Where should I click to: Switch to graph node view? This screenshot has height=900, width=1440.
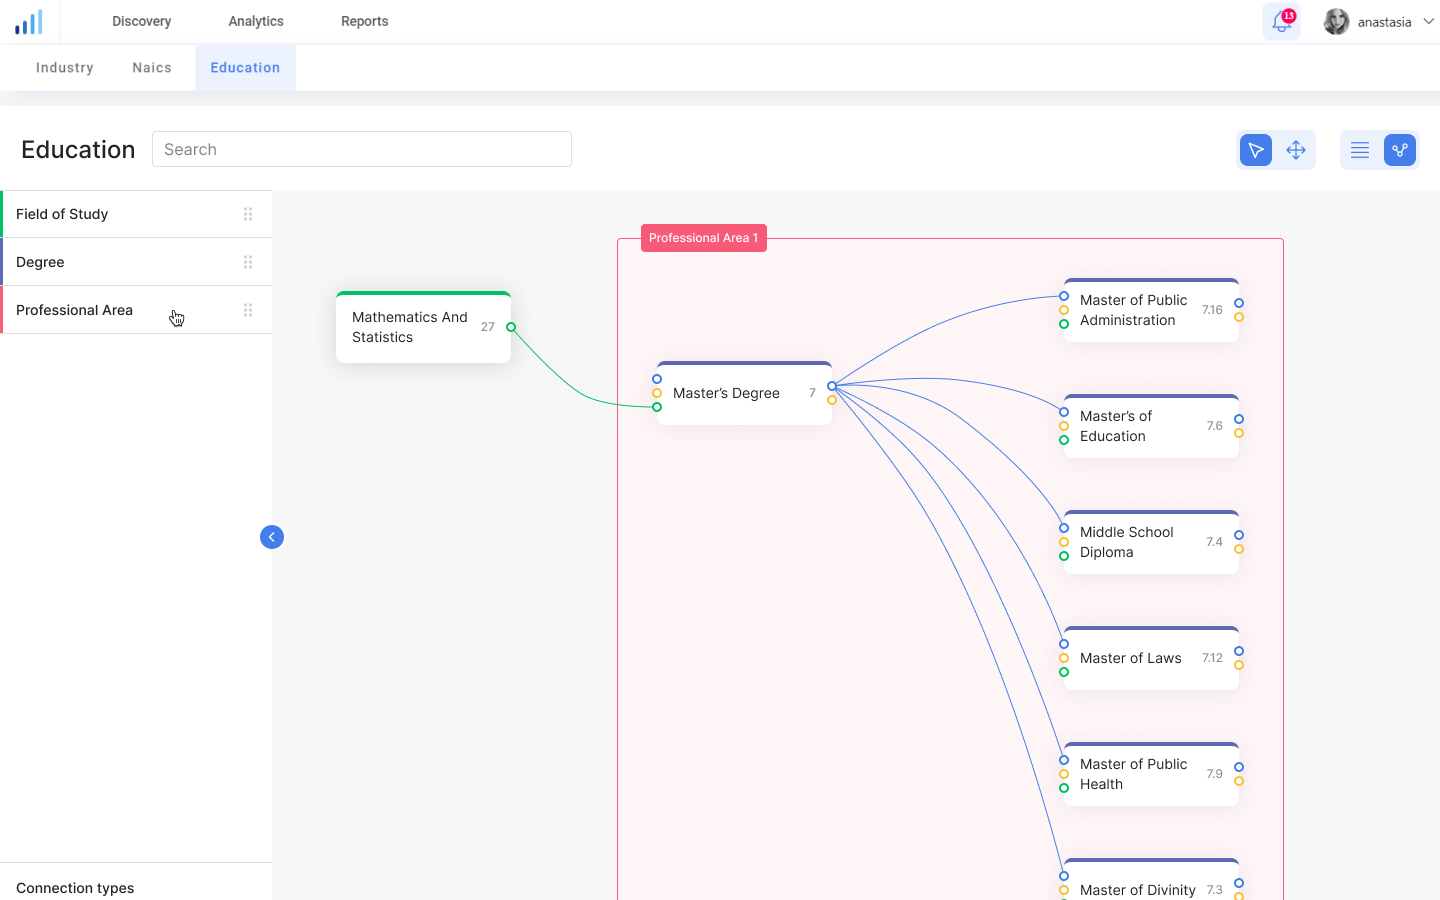tap(1400, 150)
